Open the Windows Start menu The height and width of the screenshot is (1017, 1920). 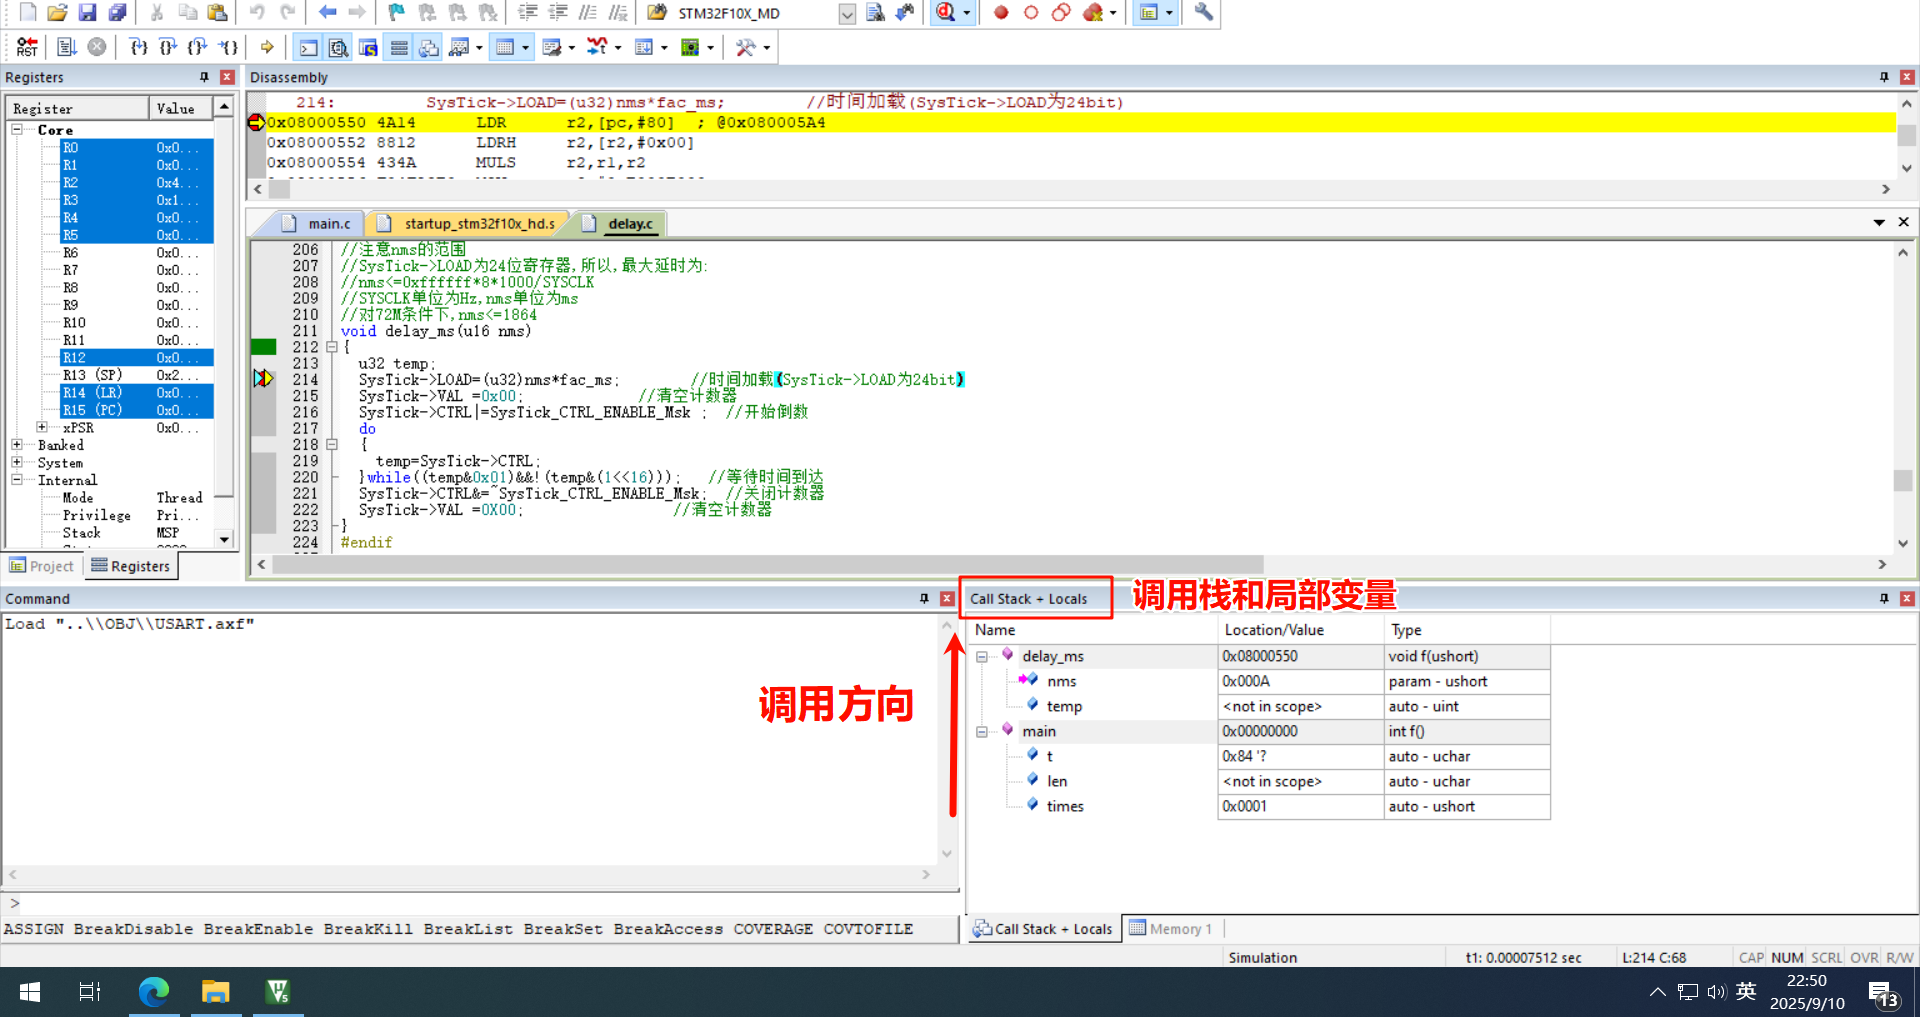[30, 992]
